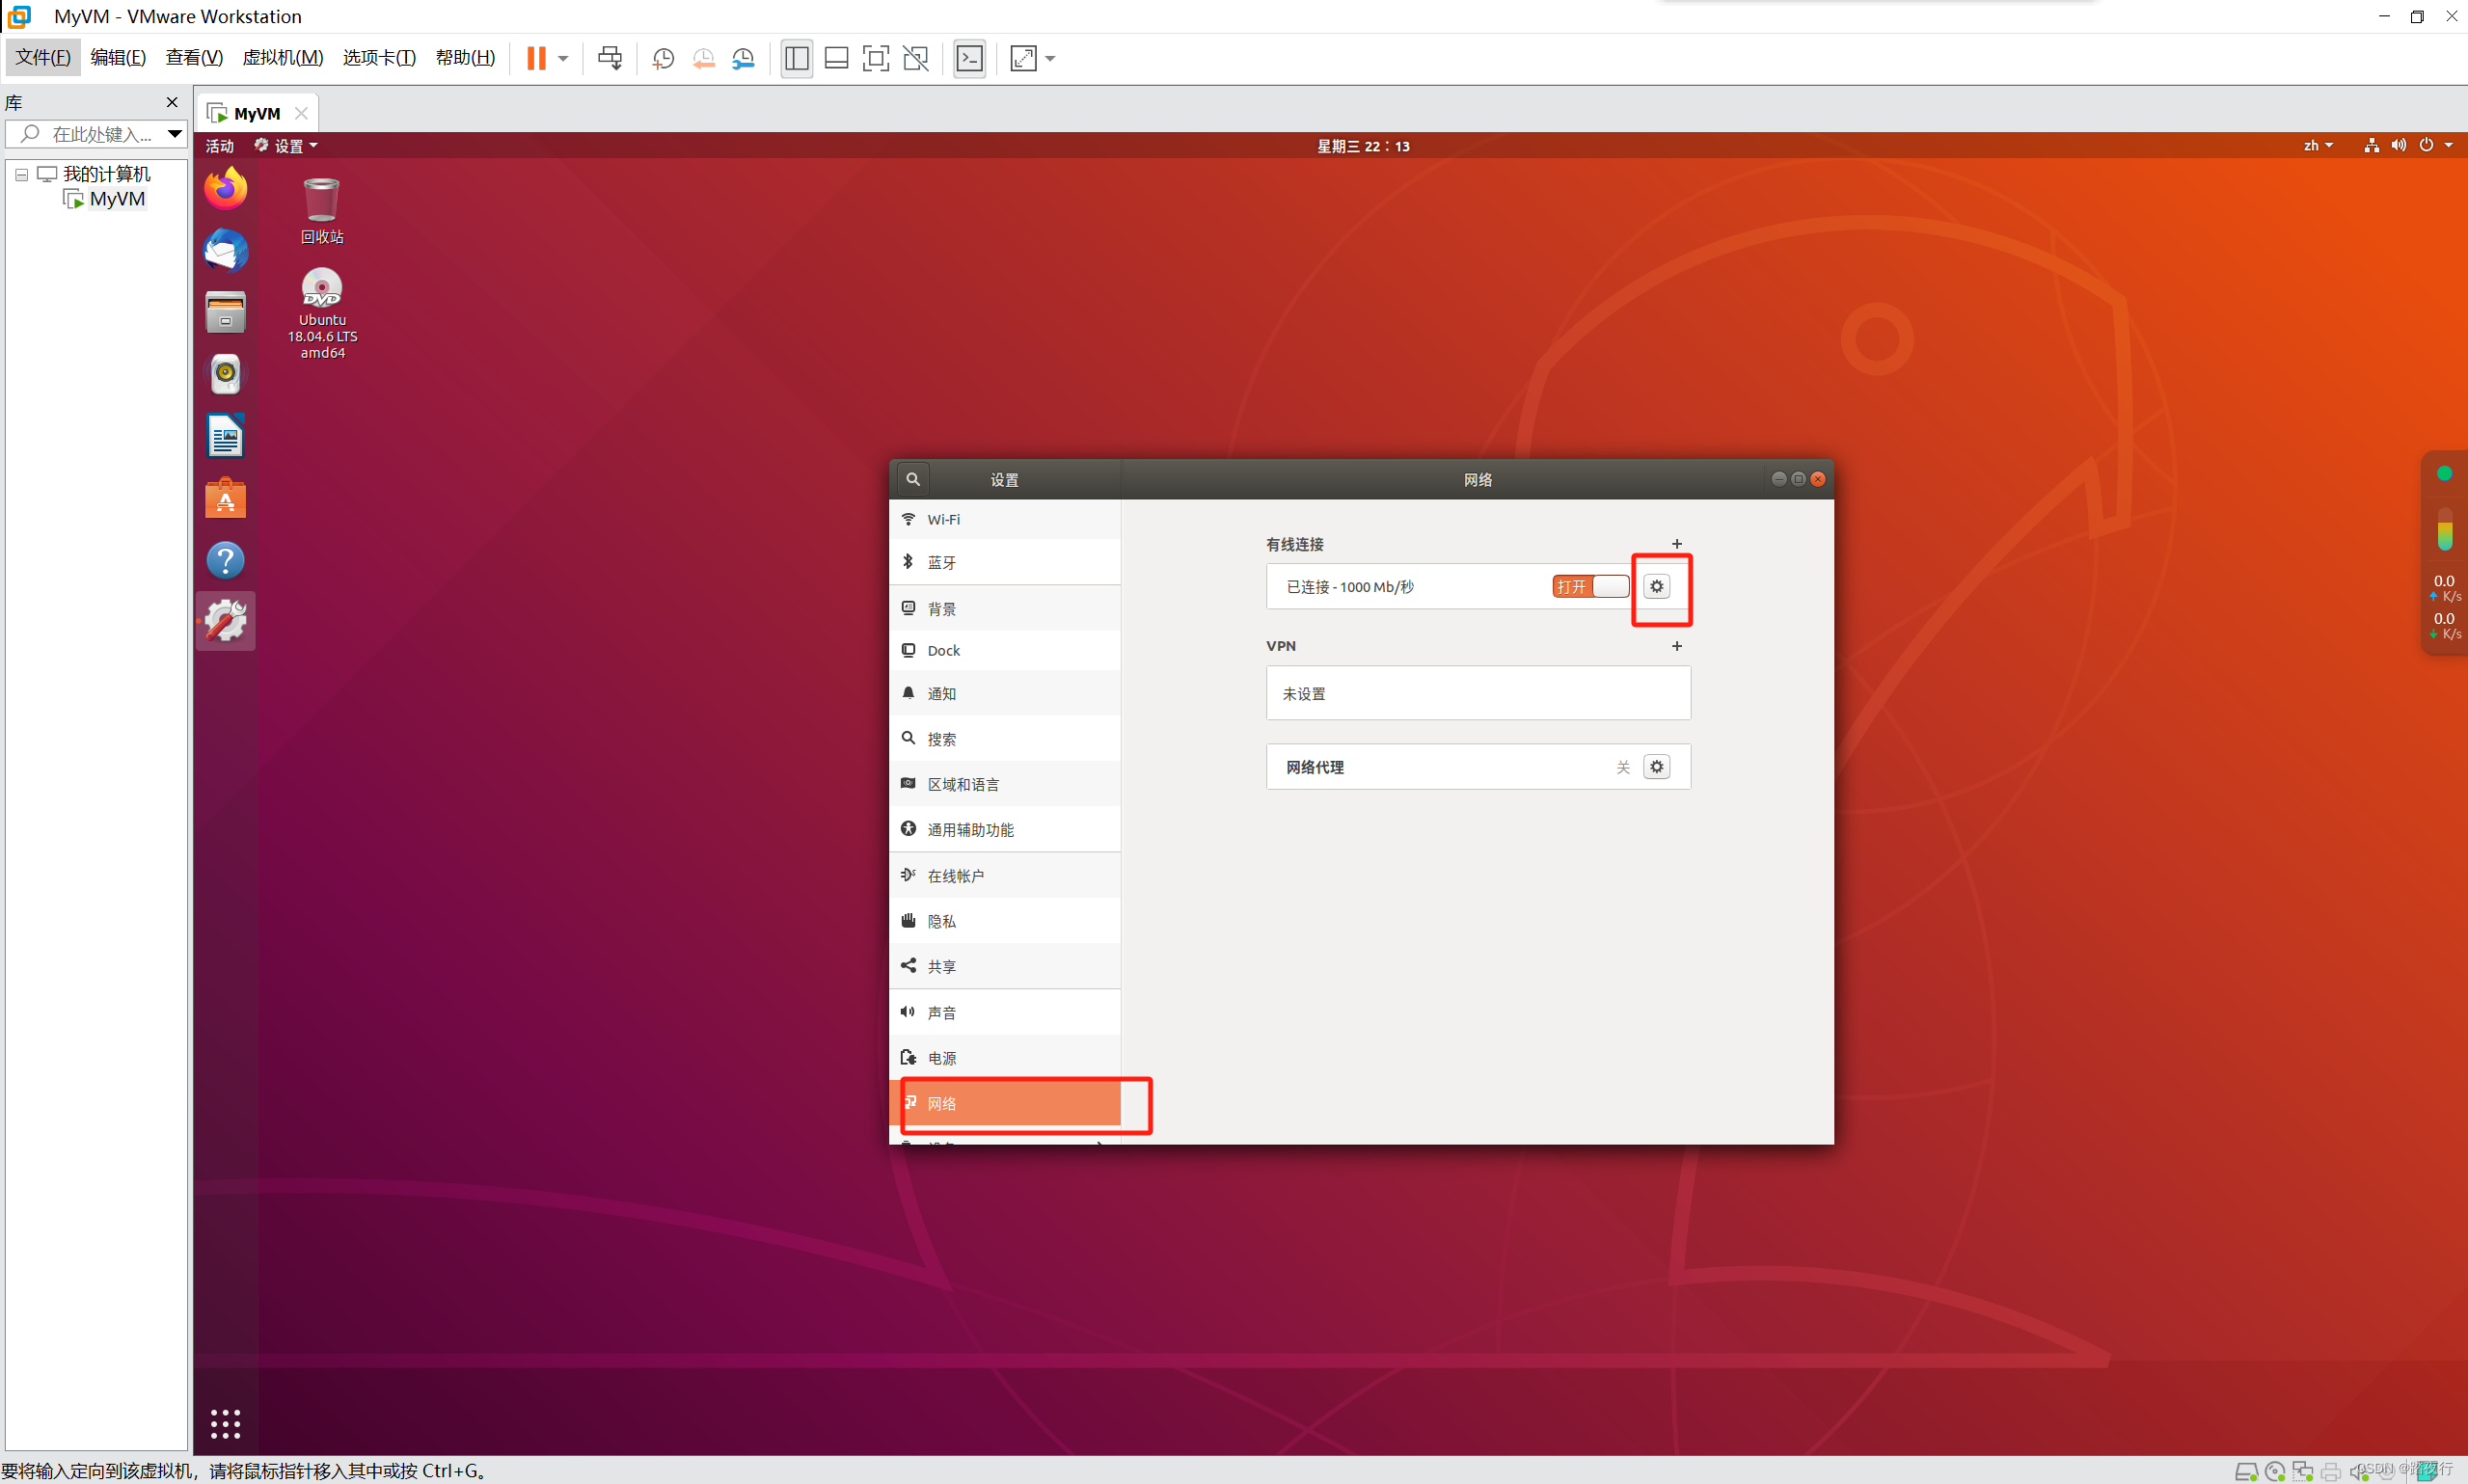This screenshot has height=1484, width=2468.
Task: Select Wi-Fi in settings sidebar
Action: pyautogui.click(x=1004, y=519)
